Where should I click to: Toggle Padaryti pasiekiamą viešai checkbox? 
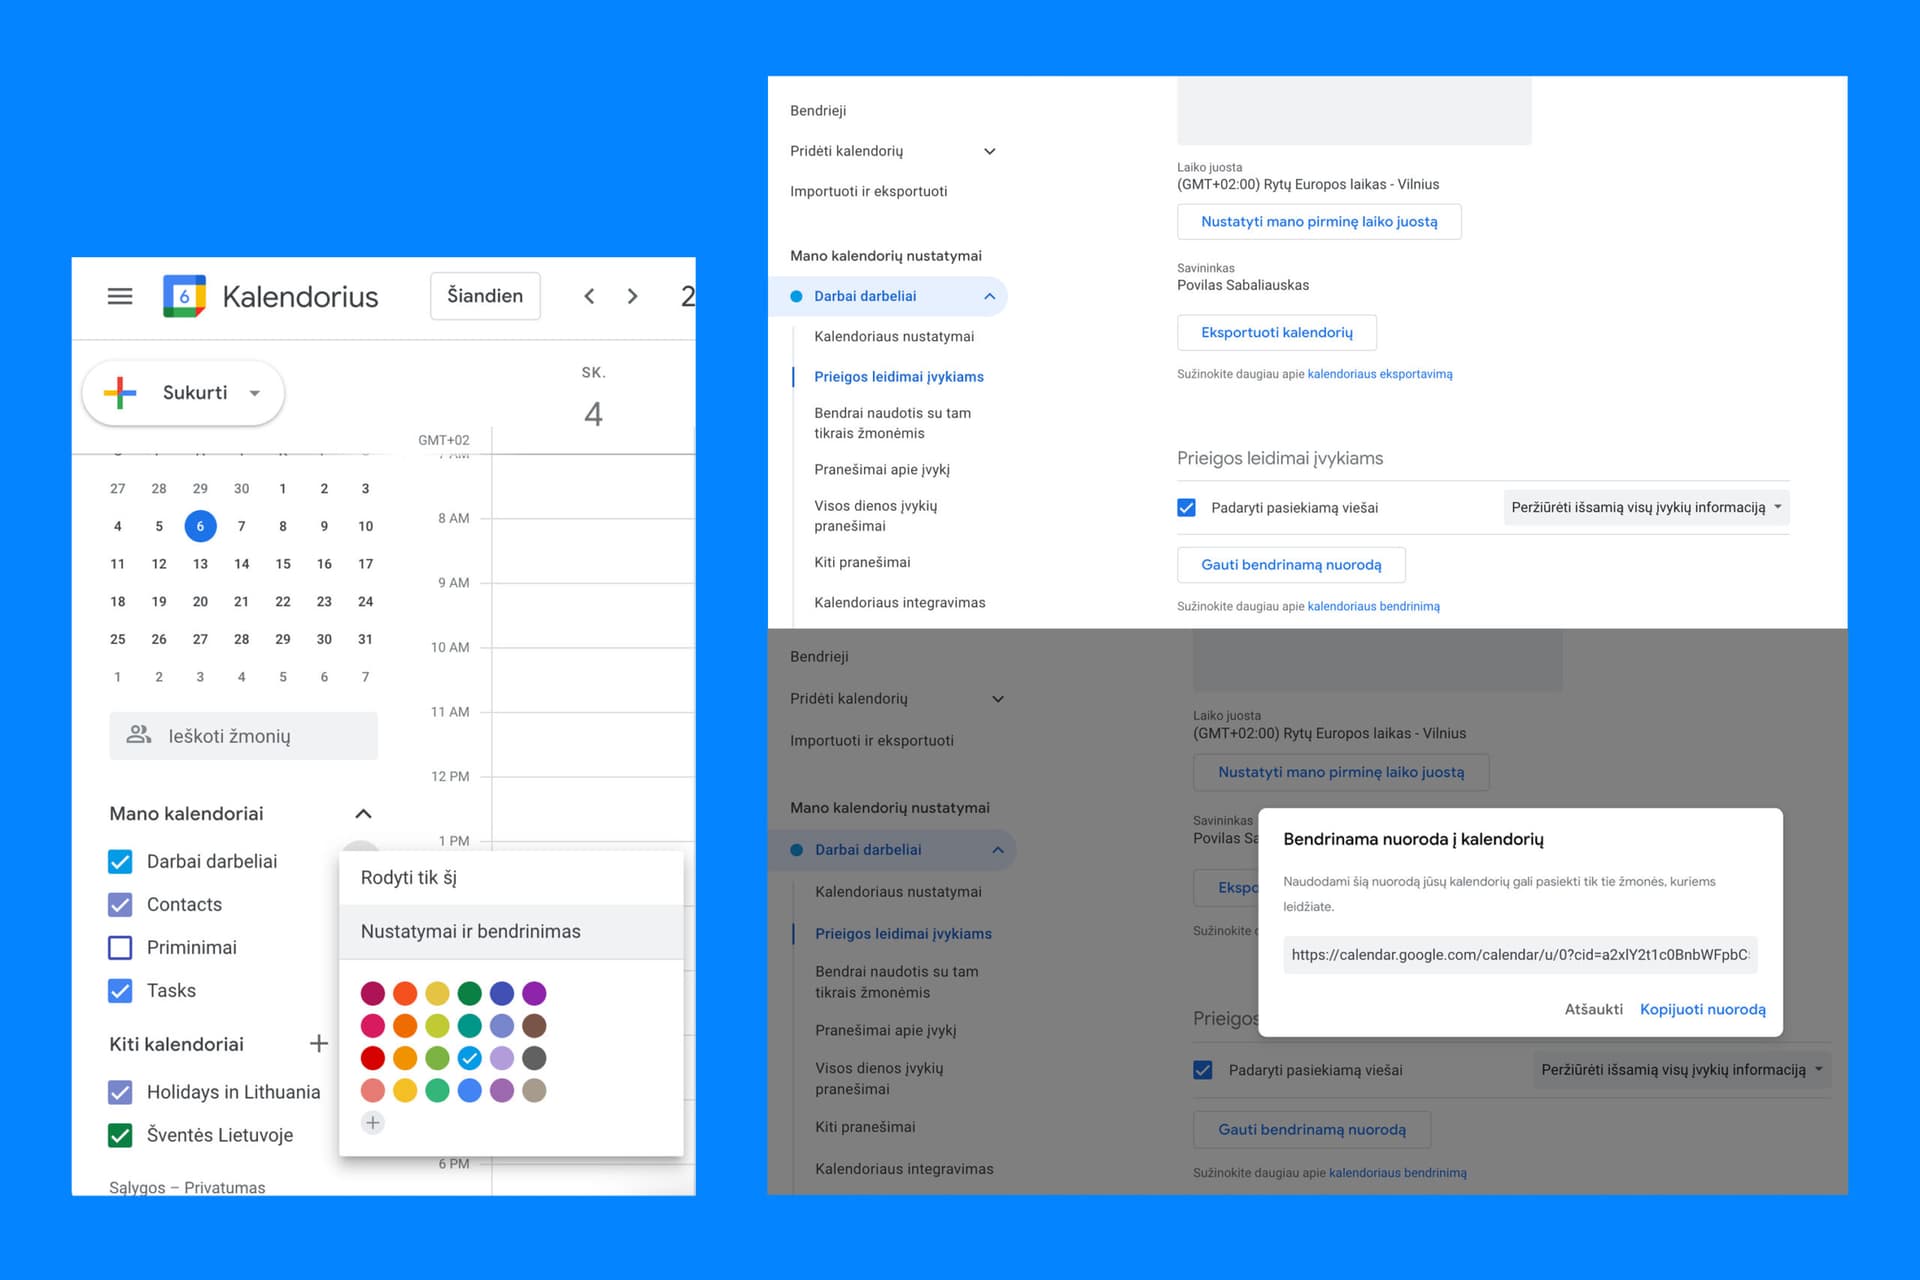(x=1187, y=507)
